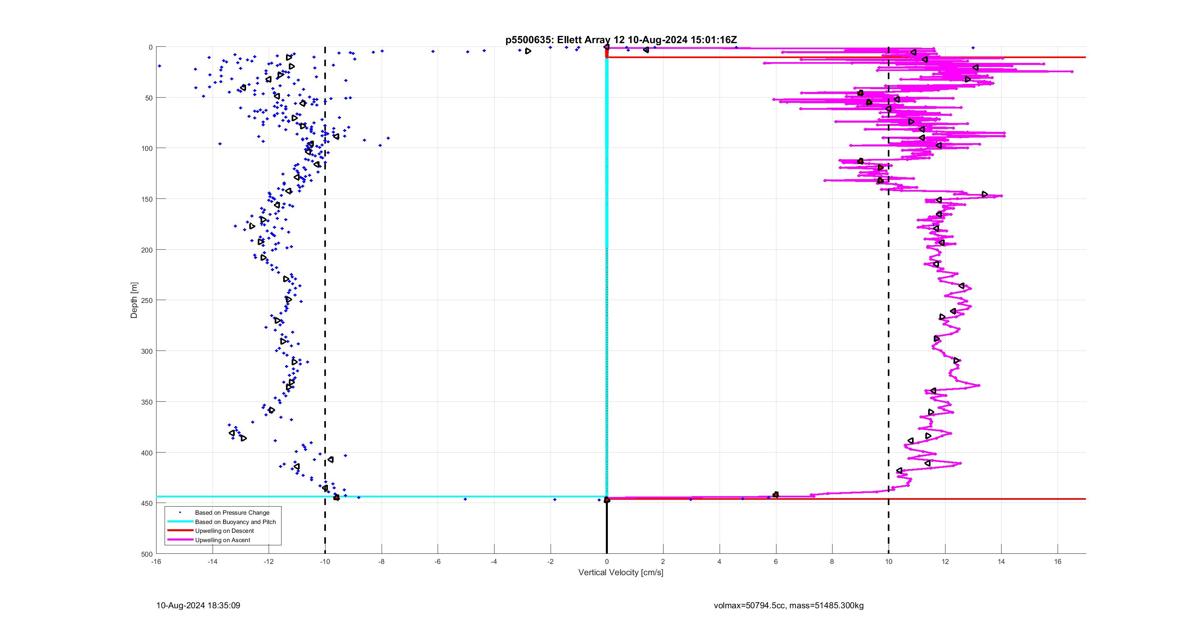
Task: Click the y-axis tick label "450"
Action: coord(146,503)
